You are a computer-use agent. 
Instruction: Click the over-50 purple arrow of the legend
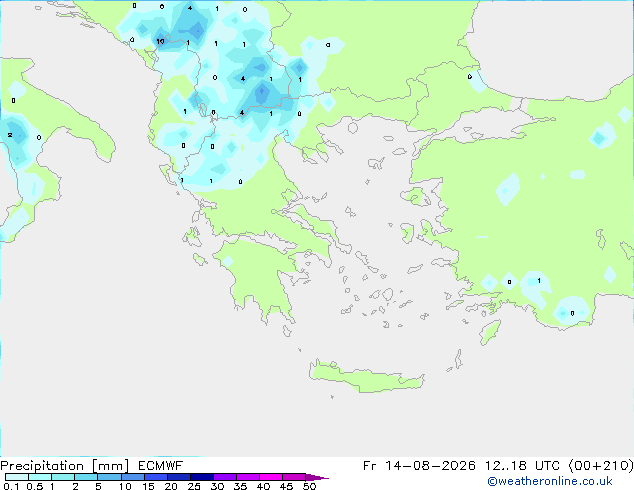(x=317, y=477)
